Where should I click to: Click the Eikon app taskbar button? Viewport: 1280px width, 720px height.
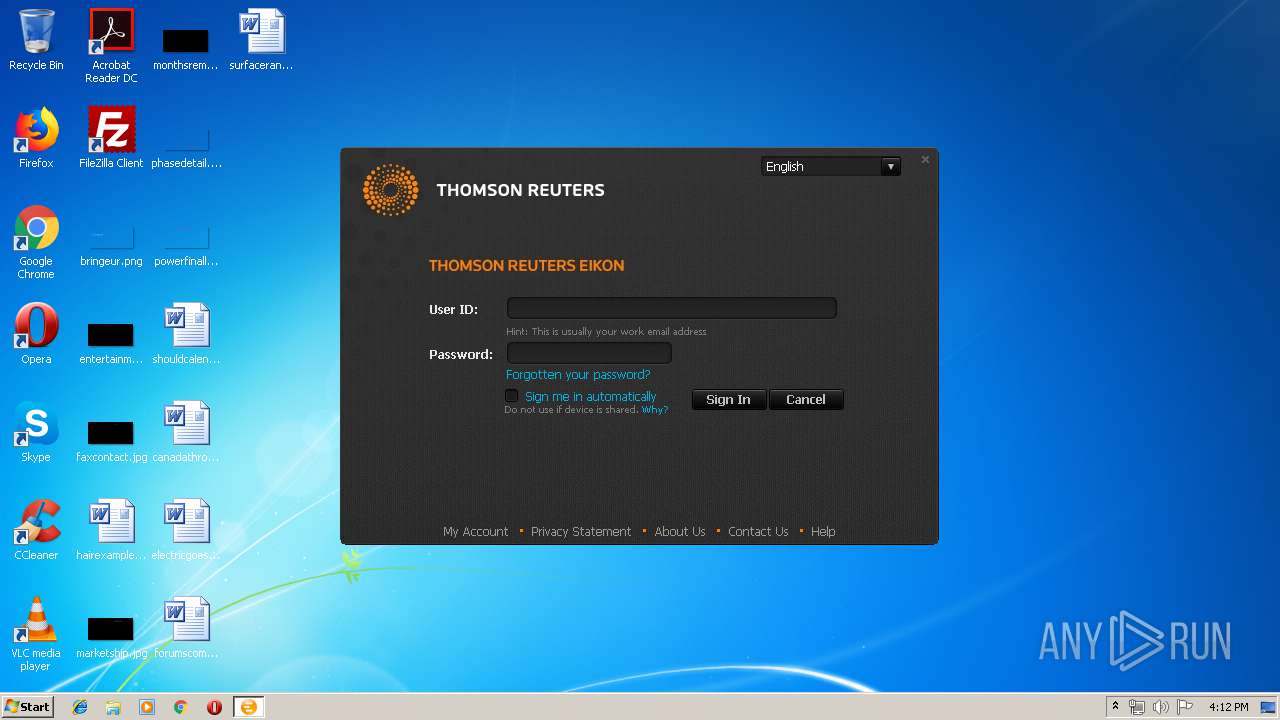[x=248, y=707]
